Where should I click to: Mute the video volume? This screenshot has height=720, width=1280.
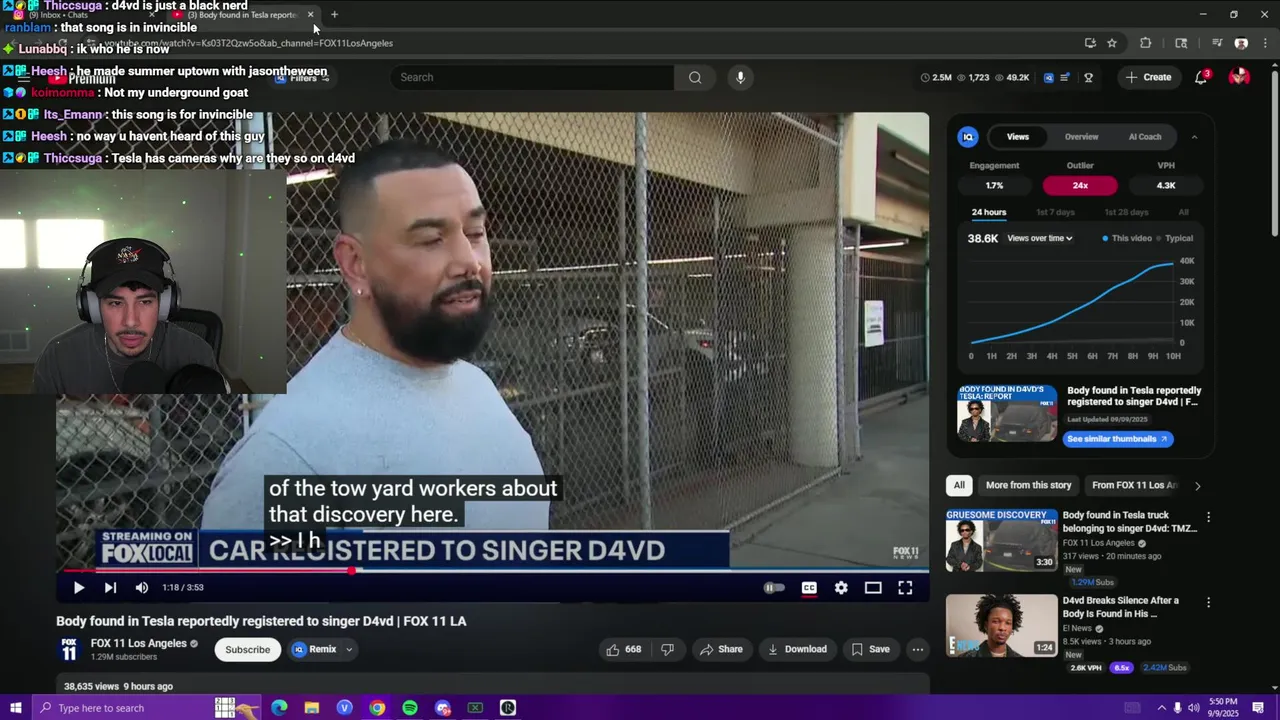tap(142, 588)
